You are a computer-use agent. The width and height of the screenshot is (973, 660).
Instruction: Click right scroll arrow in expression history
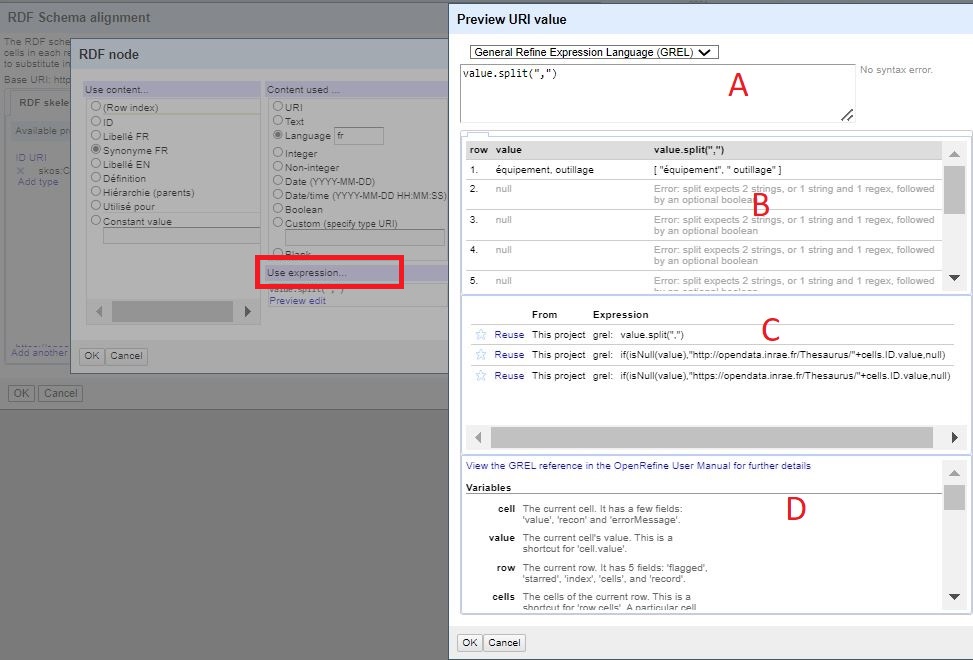(x=954, y=438)
